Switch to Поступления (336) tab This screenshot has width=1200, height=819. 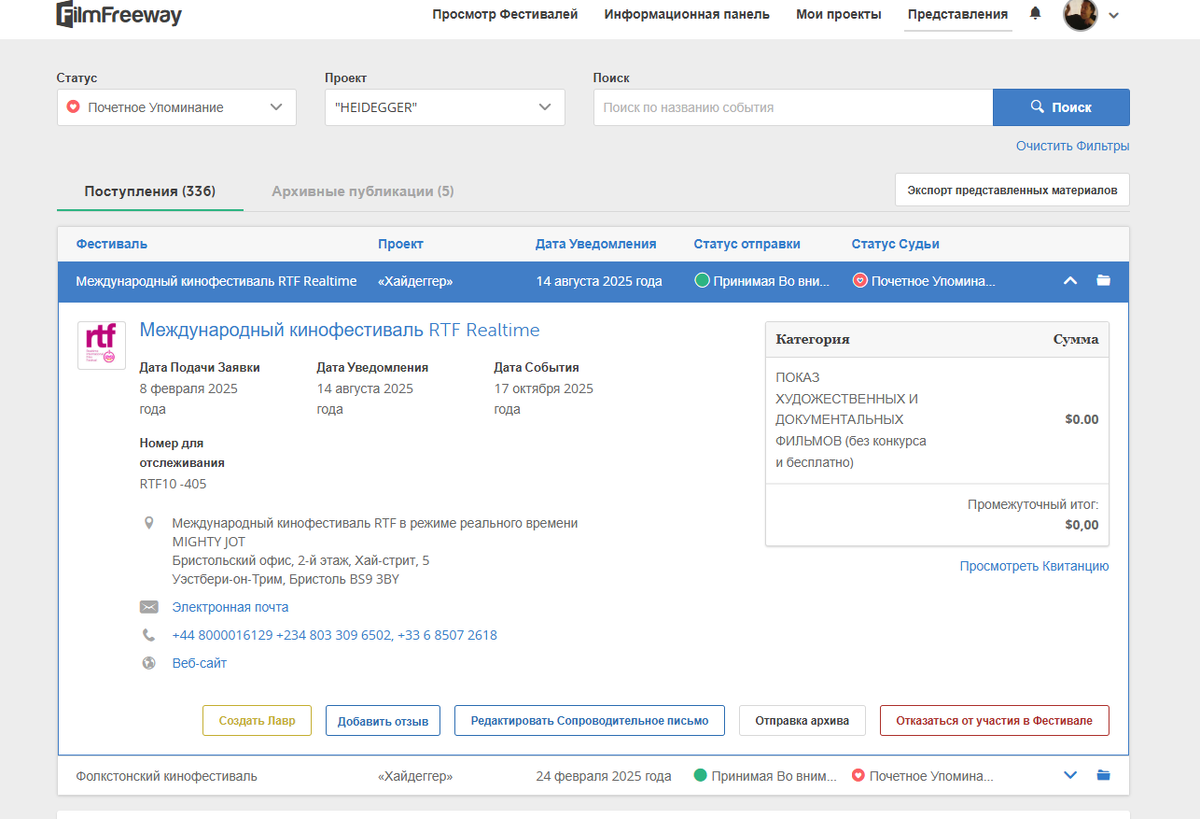point(150,191)
